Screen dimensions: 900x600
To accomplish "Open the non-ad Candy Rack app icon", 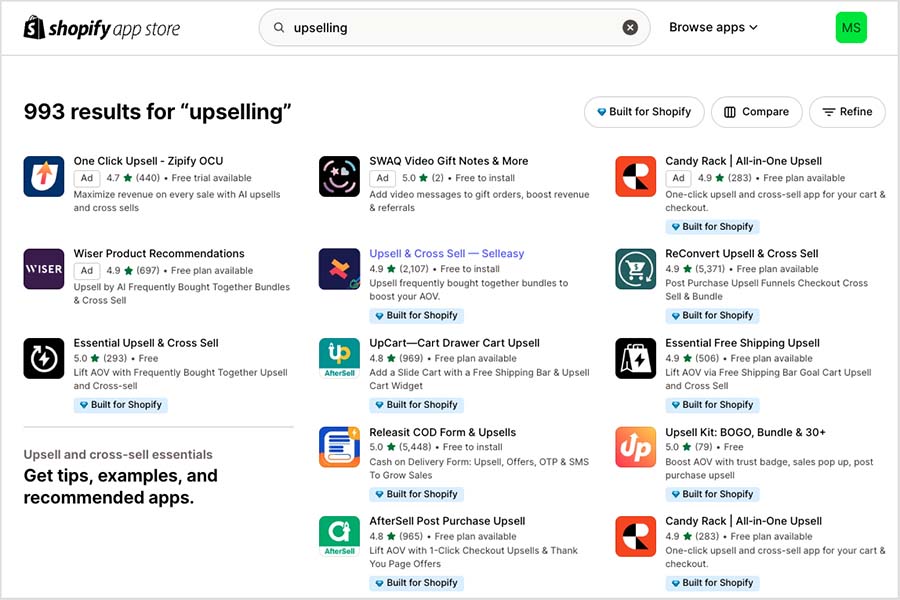I will point(635,536).
